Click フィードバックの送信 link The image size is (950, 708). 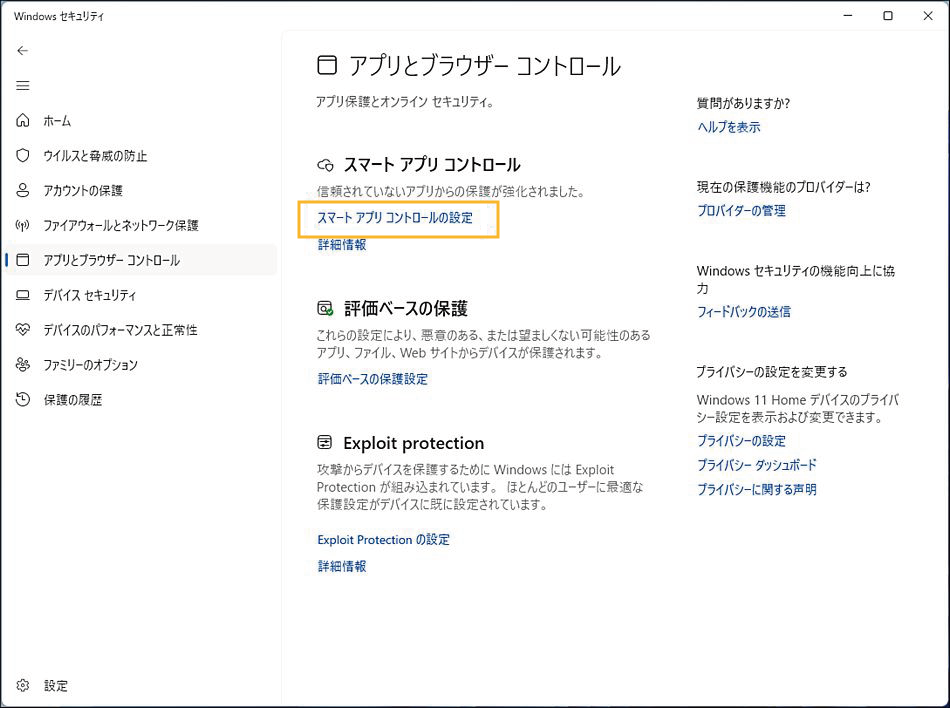[x=743, y=312]
